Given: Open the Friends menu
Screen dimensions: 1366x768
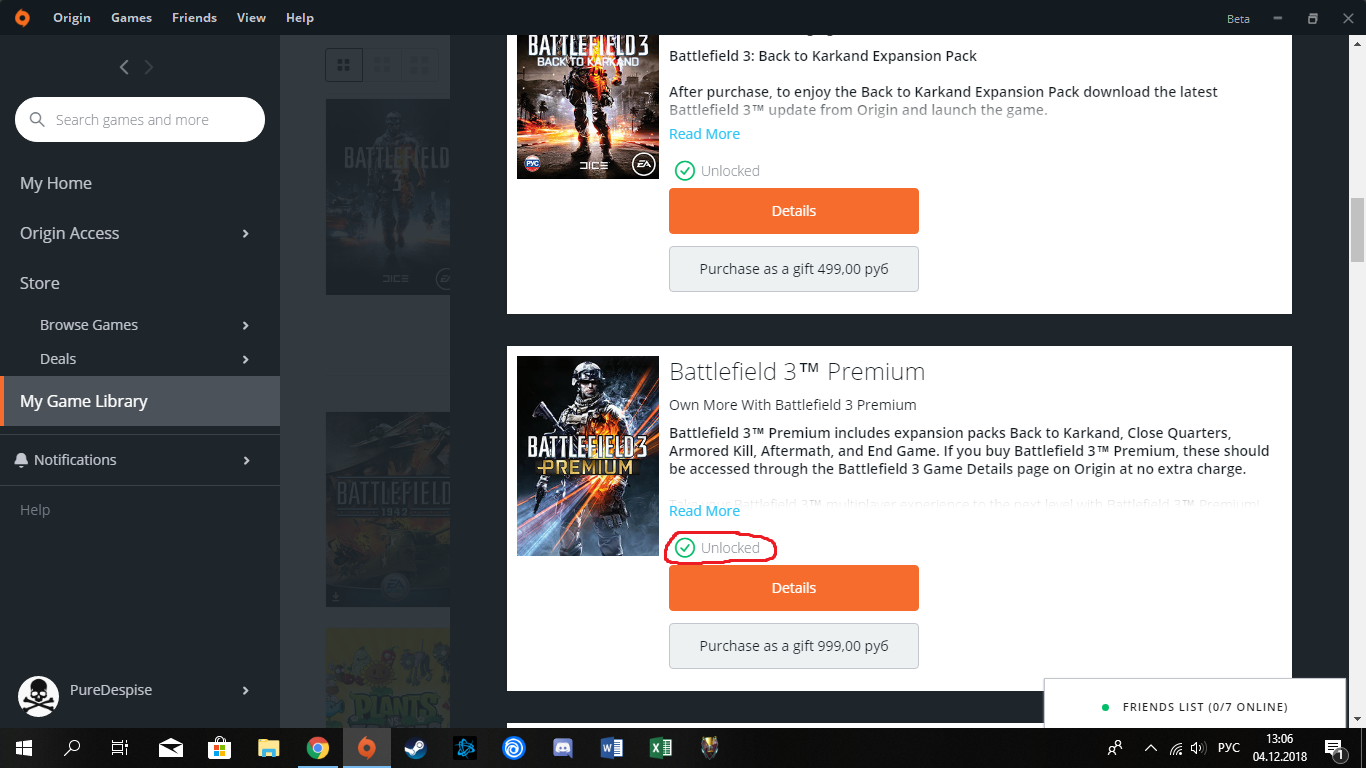Looking at the screenshot, I should [194, 18].
